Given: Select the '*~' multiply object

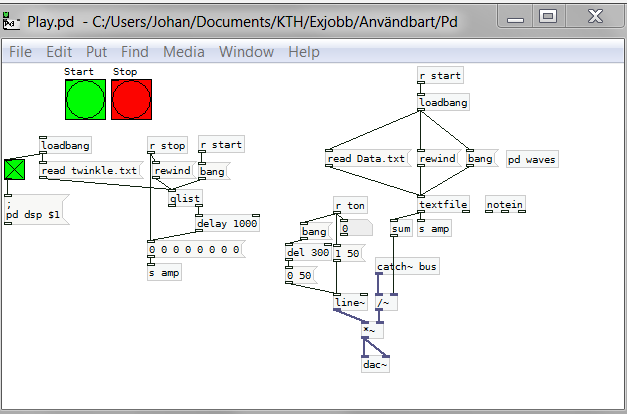Looking at the screenshot, I should [372, 330].
